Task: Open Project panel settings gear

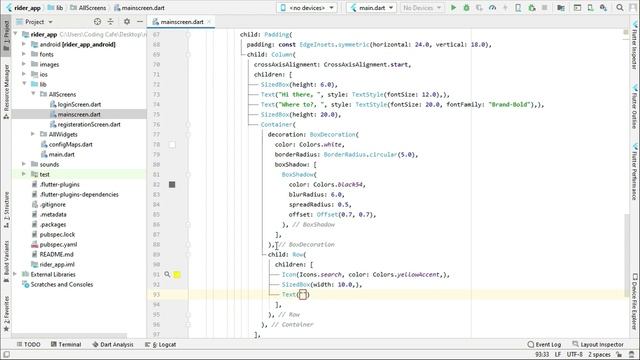Action: [x=127, y=22]
